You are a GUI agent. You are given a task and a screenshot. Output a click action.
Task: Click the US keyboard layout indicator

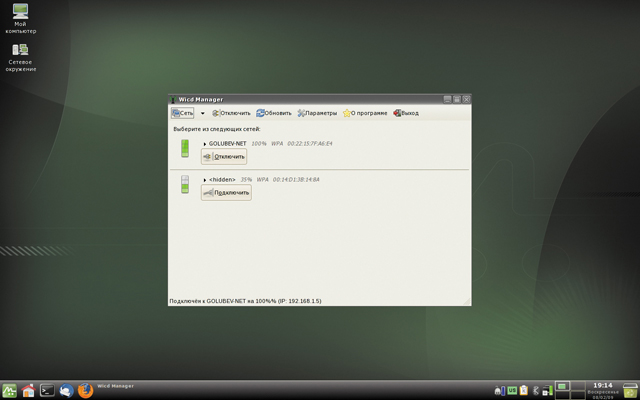[512, 391]
